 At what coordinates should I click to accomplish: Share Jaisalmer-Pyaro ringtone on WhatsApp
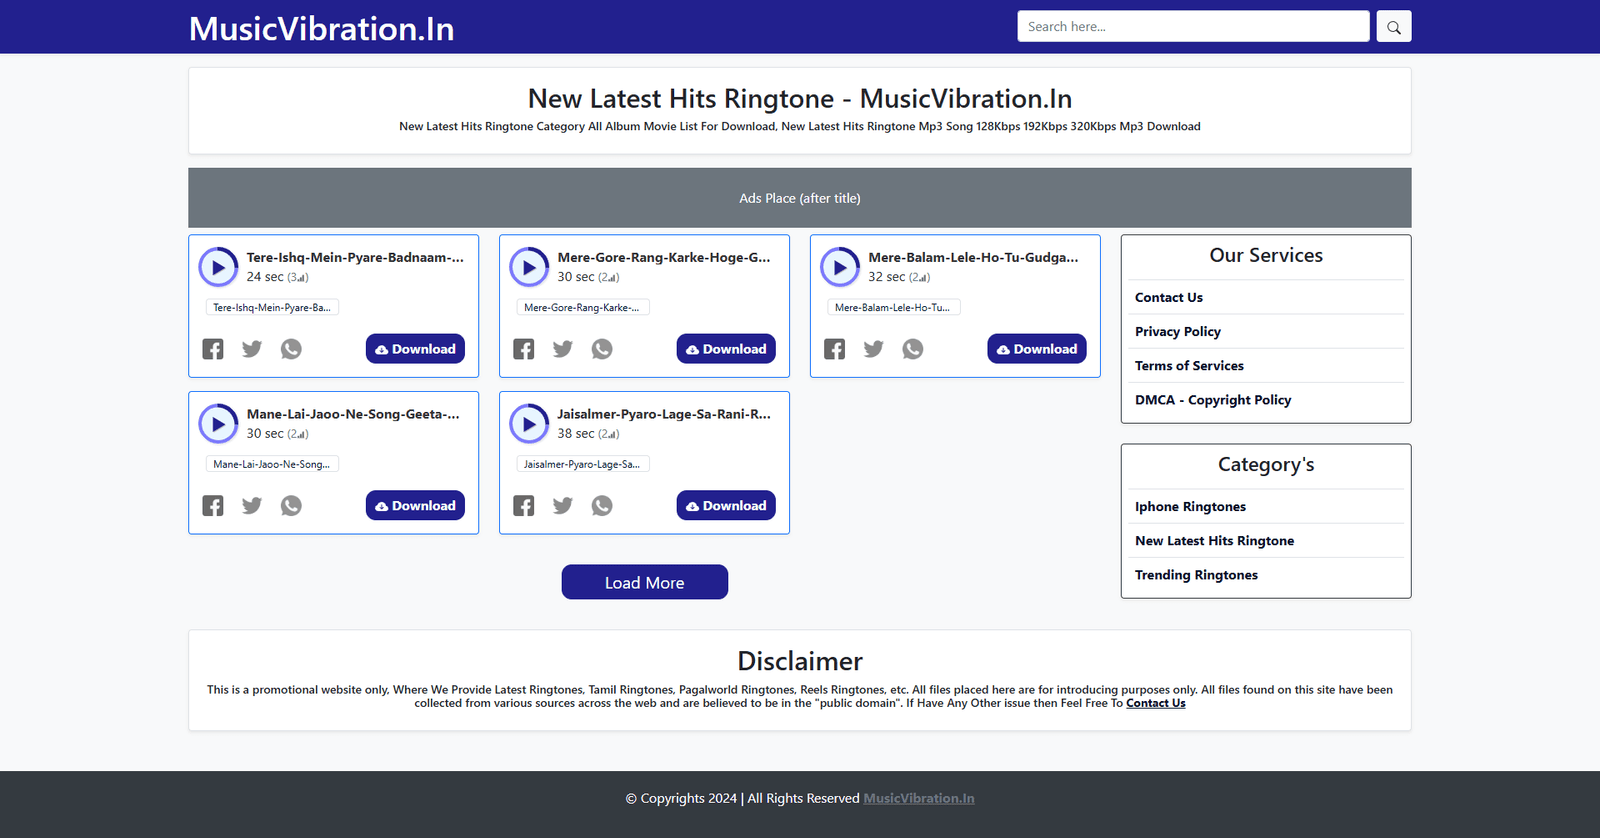click(602, 506)
